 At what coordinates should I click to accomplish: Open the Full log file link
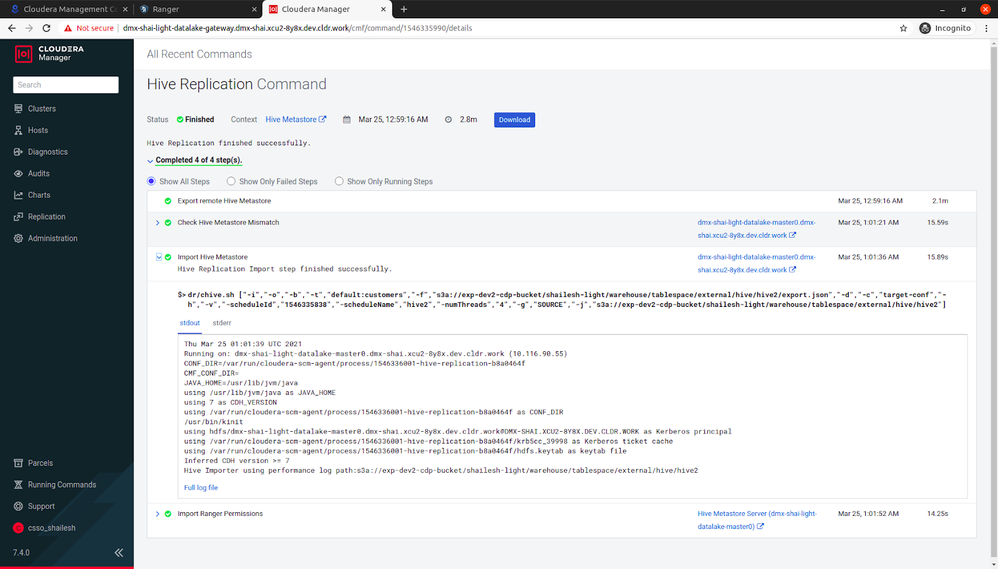click(200, 488)
